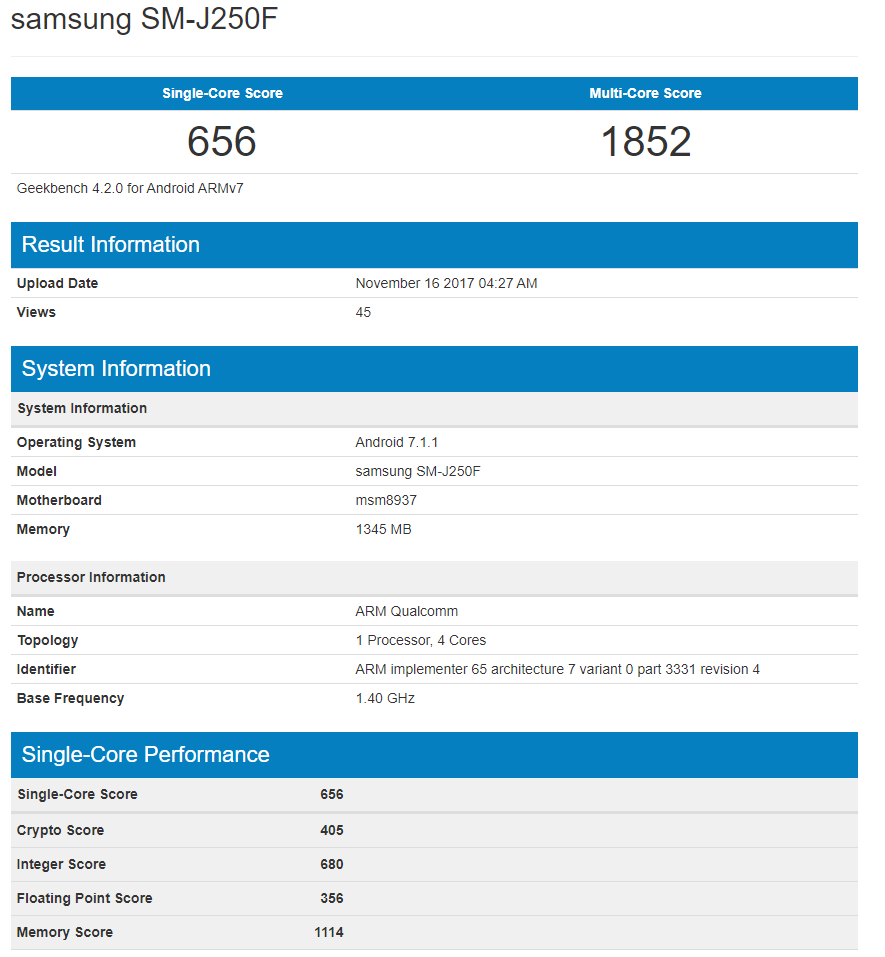Select the Integer Score label
The height and width of the screenshot is (957, 885).
[61, 865]
